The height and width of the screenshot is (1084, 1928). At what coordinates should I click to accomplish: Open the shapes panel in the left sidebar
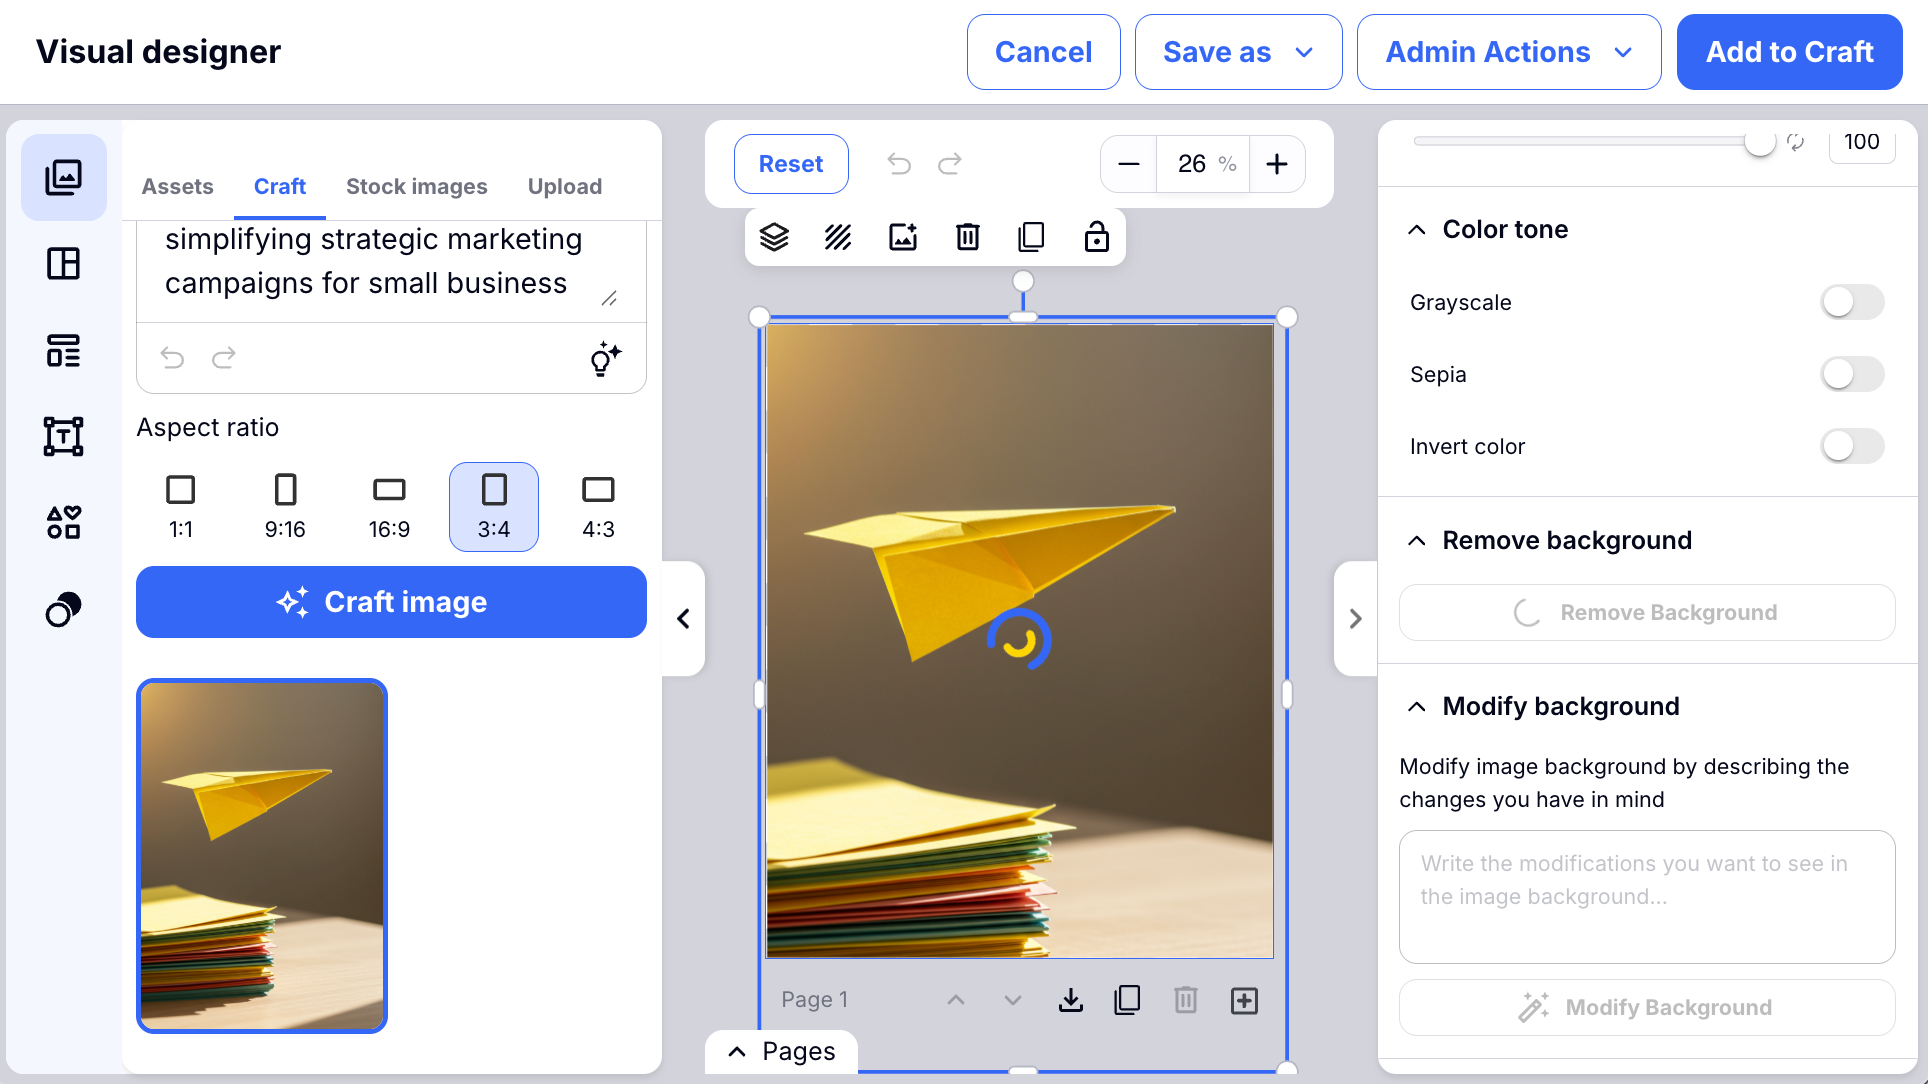pos(63,522)
